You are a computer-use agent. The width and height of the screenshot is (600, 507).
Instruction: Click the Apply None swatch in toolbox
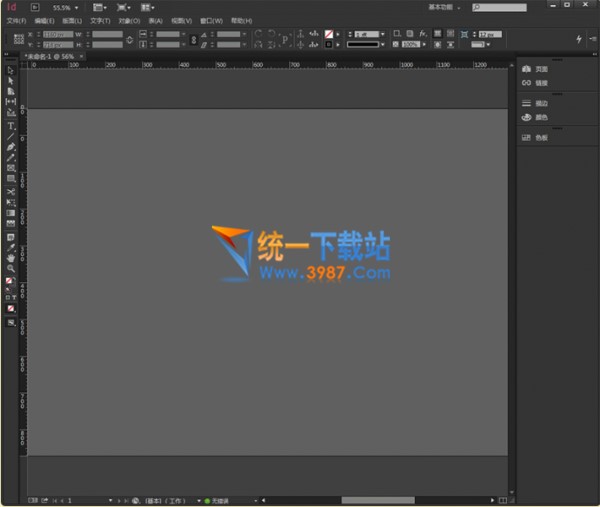(11, 308)
